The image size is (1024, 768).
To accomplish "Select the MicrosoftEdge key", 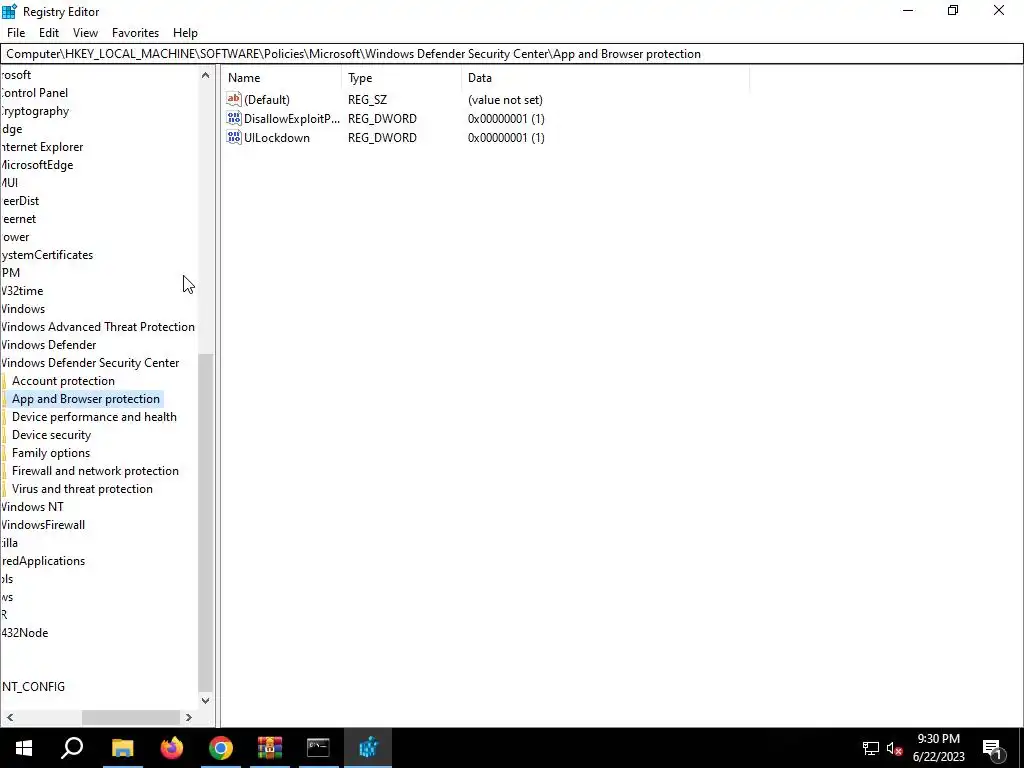I will click(x=37, y=165).
